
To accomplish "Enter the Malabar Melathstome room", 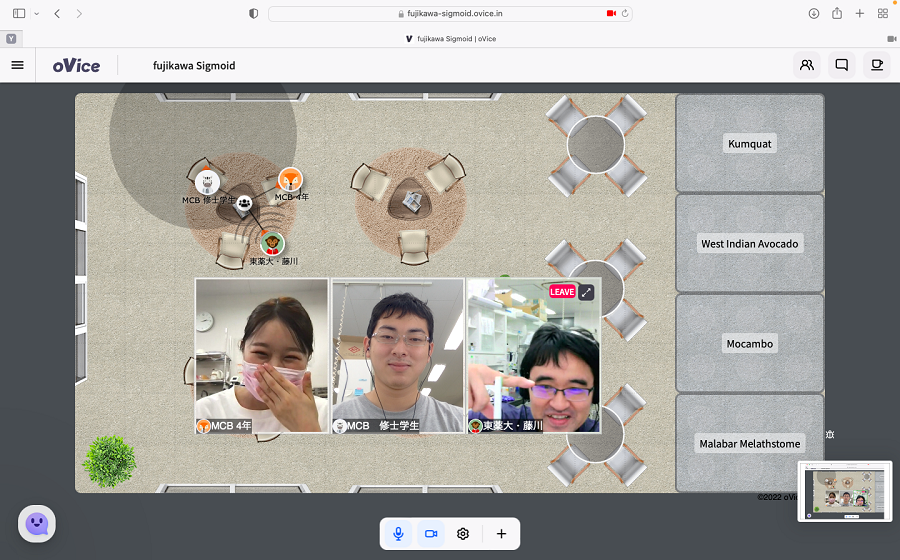I will click(750, 443).
